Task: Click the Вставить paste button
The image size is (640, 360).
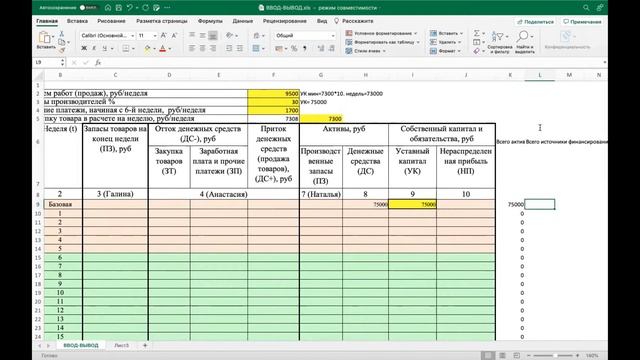Action: point(45,41)
